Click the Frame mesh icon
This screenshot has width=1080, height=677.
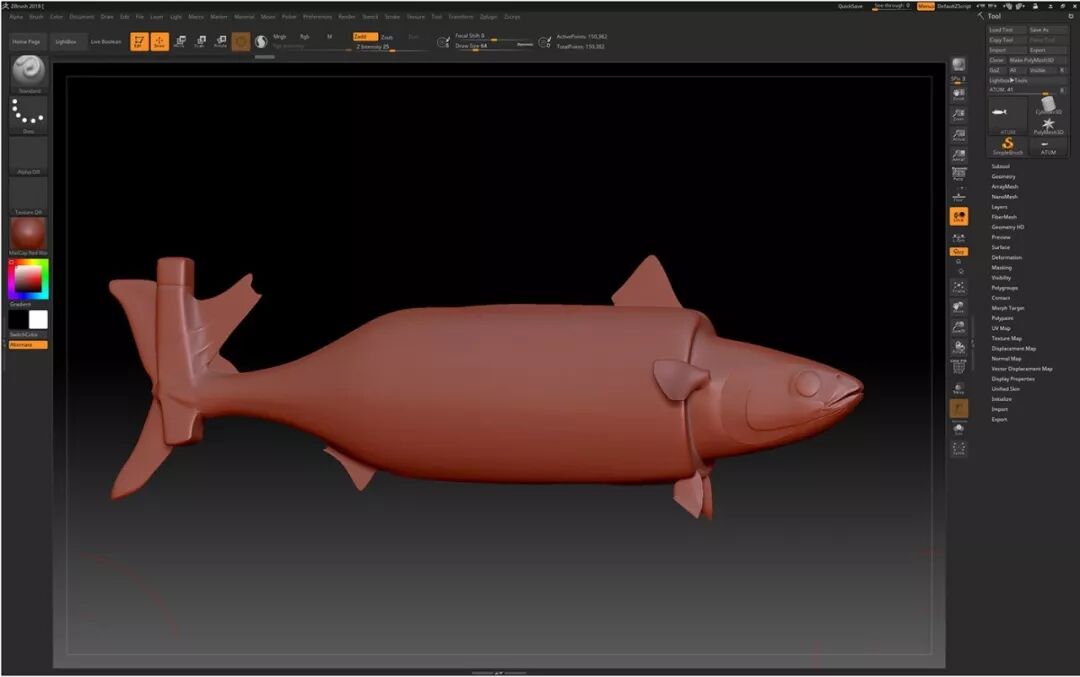point(958,287)
